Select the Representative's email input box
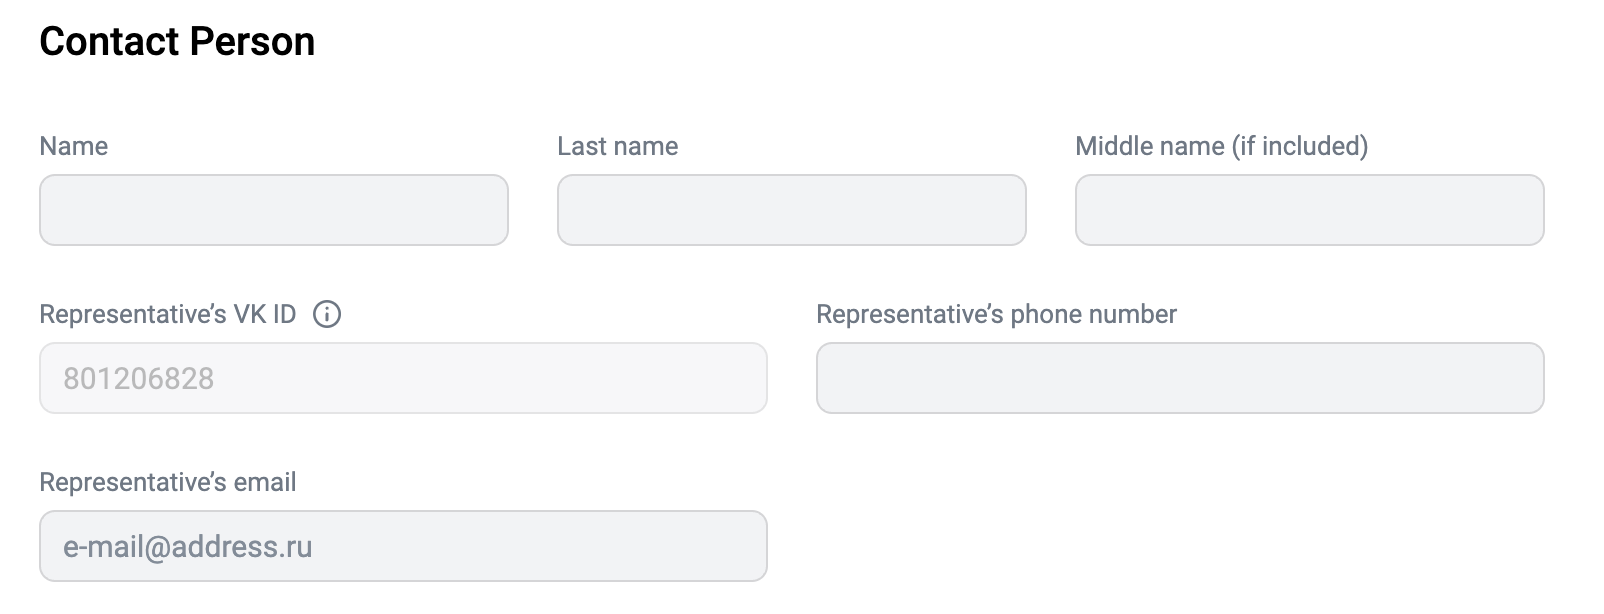Image resolution: width=1604 pixels, height=614 pixels. tap(403, 546)
